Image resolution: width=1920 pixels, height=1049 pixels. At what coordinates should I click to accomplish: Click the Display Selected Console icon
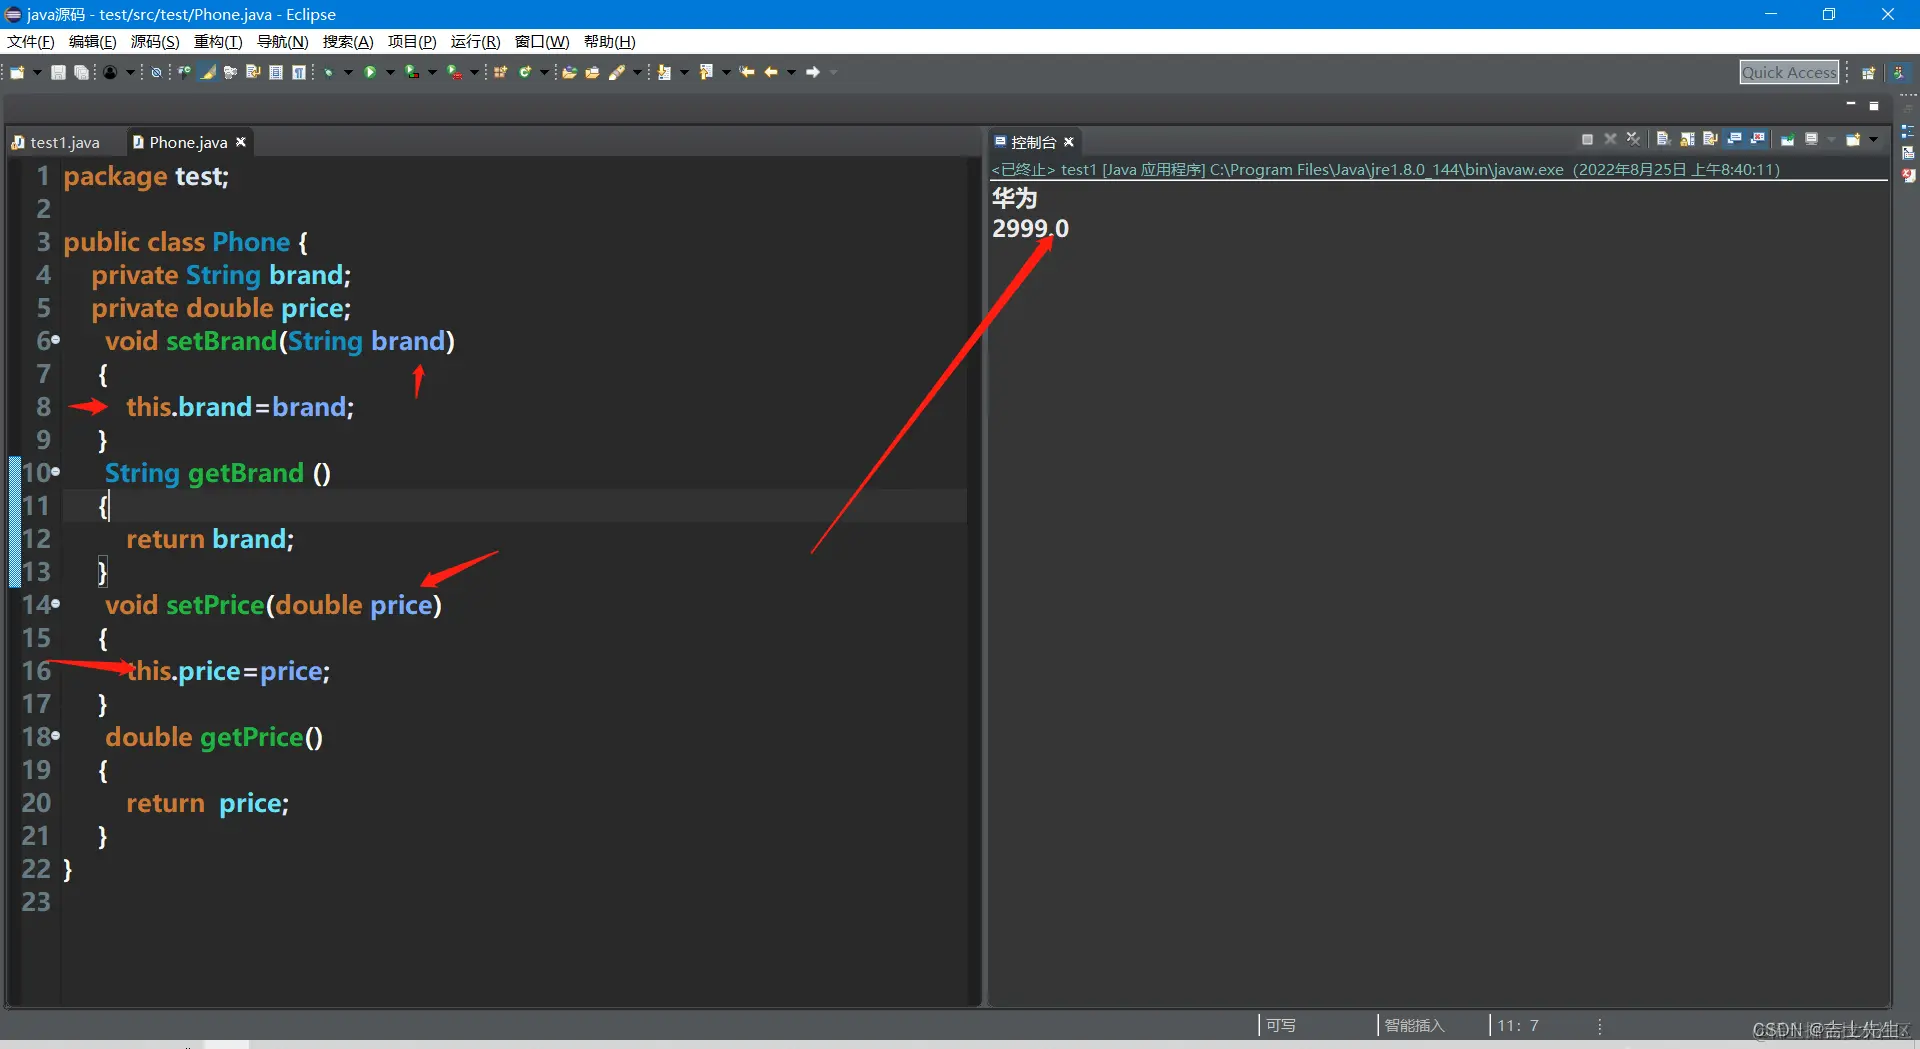[x=1811, y=139]
